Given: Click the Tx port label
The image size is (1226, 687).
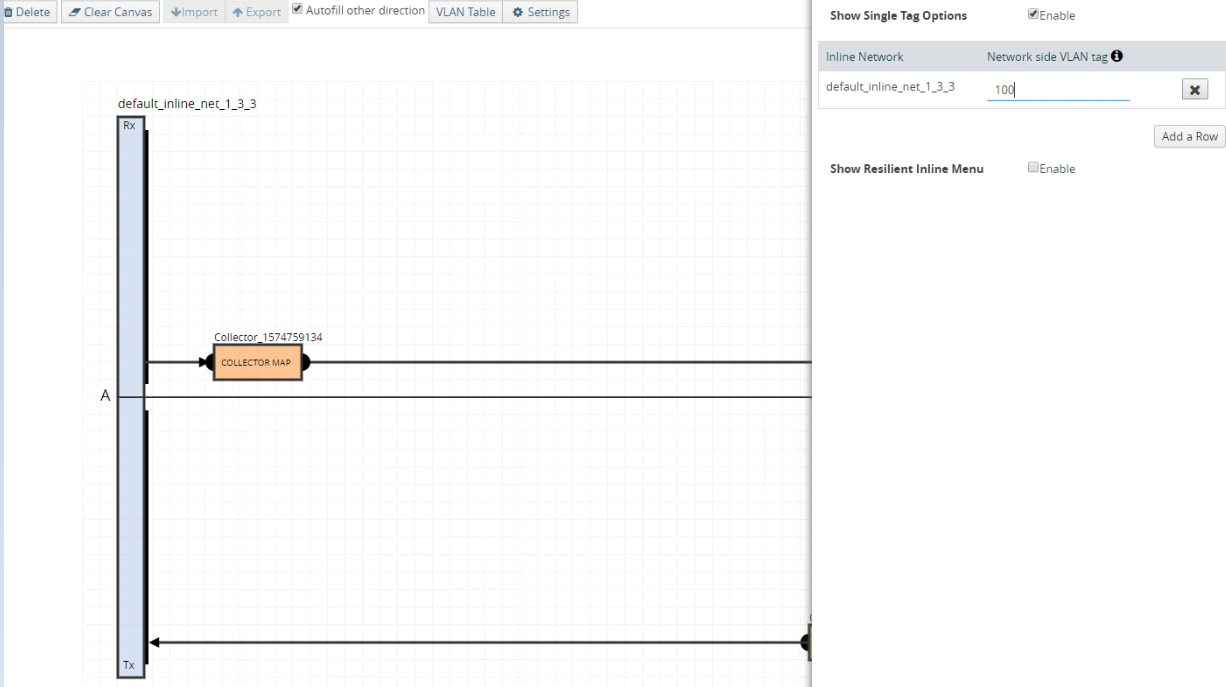Looking at the screenshot, I should coord(129,665).
